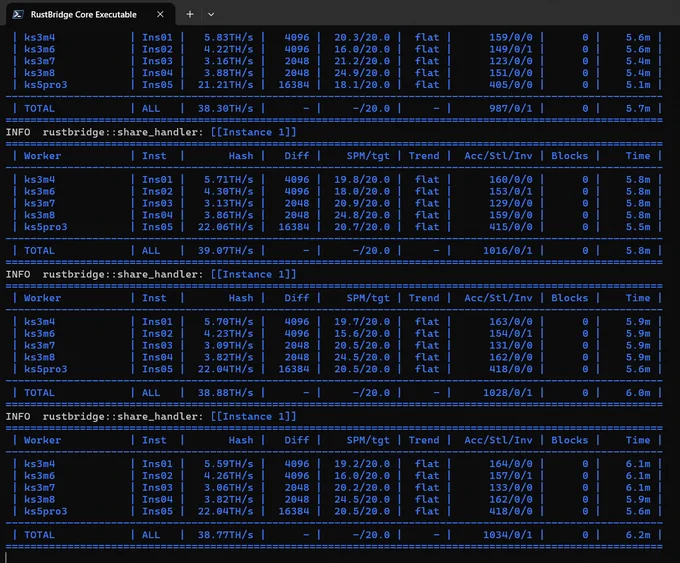Click the 20.9/20.0 SPM value
The image size is (680, 563).
click(x=362, y=203)
